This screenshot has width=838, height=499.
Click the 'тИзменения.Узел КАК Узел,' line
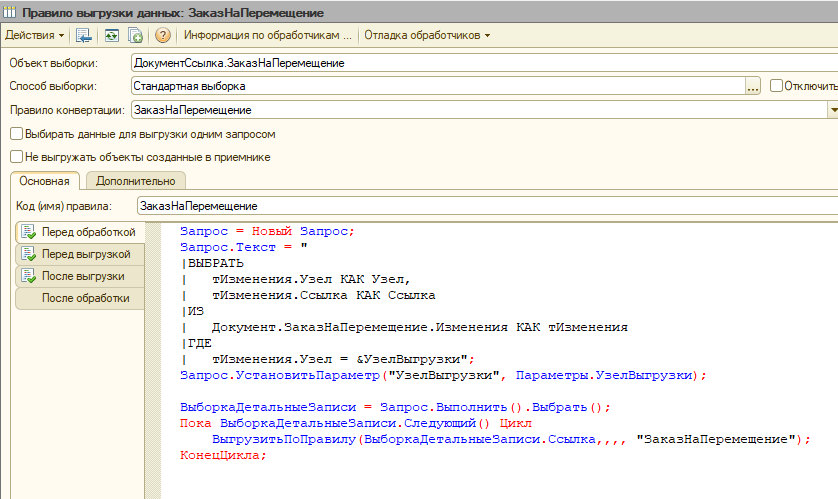(311, 279)
